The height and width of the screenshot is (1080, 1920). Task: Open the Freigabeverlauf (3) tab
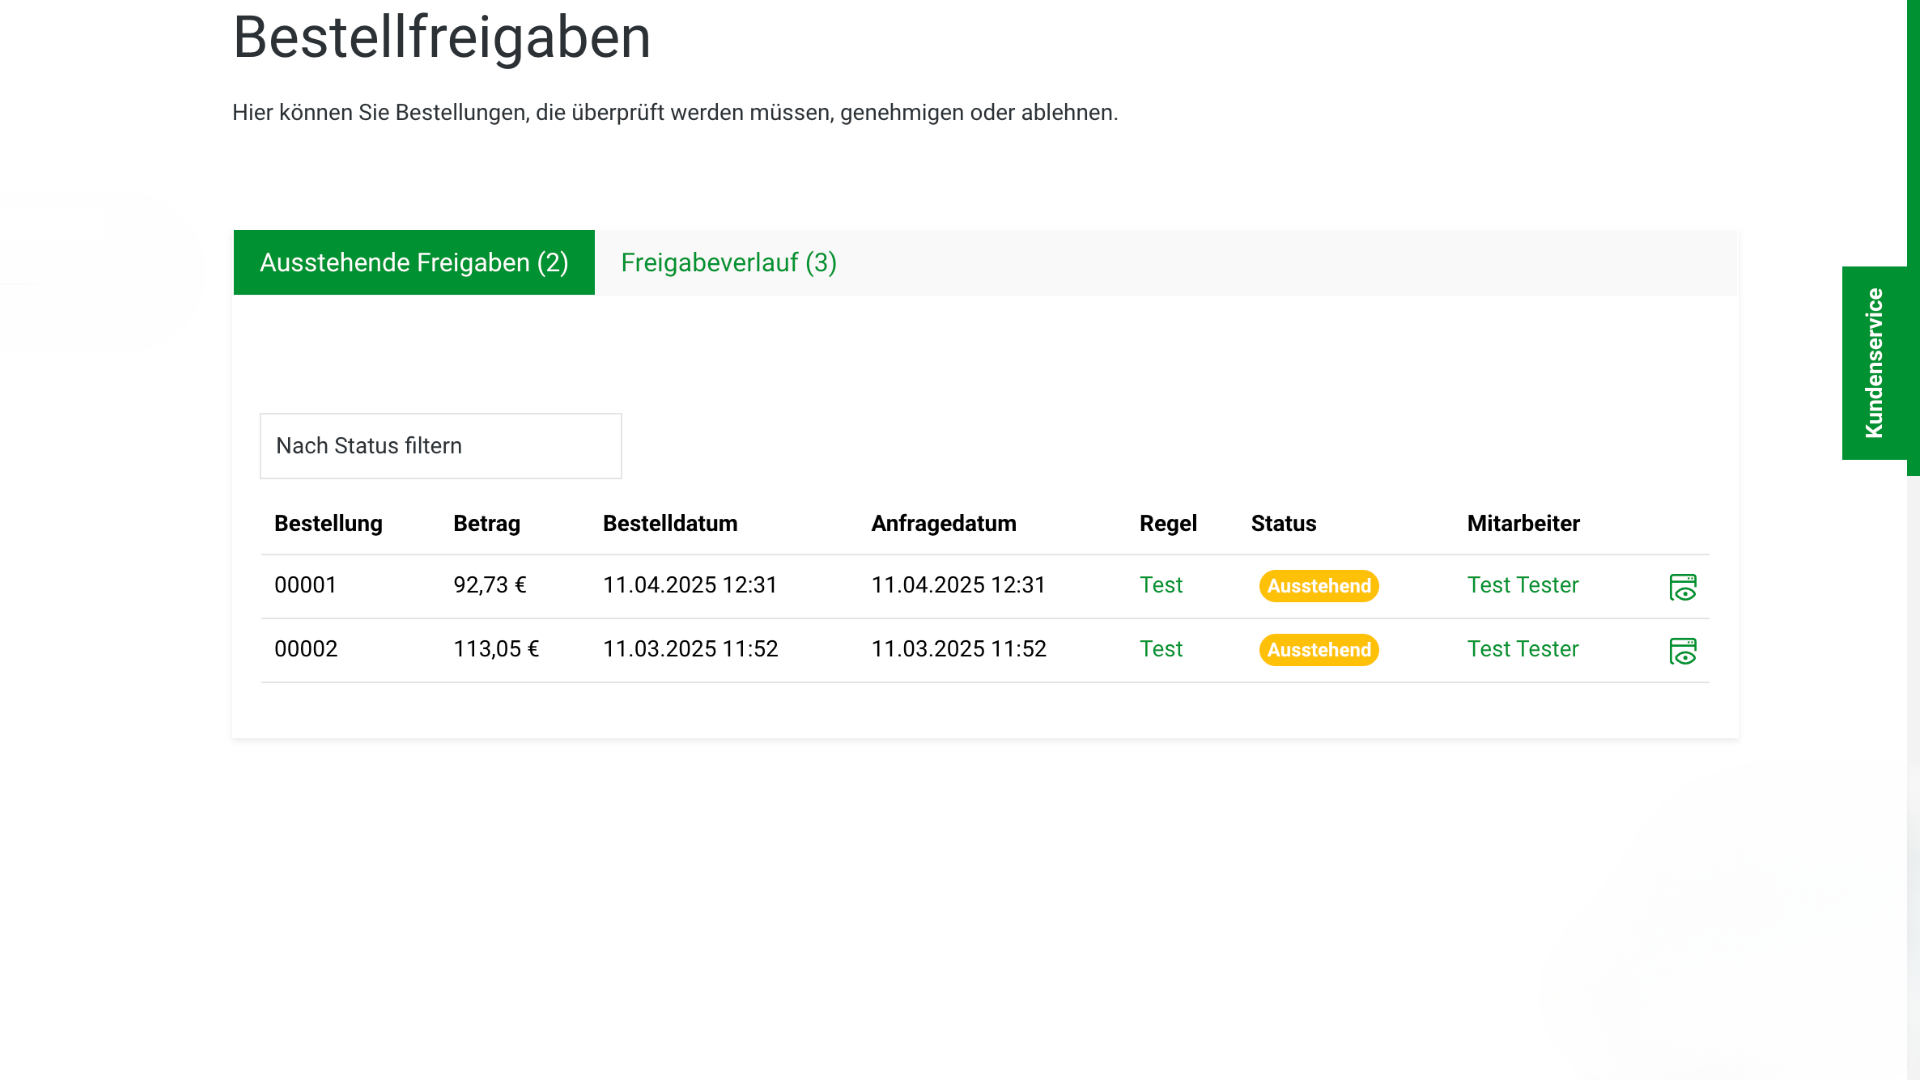pyautogui.click(x=728, y=263)
